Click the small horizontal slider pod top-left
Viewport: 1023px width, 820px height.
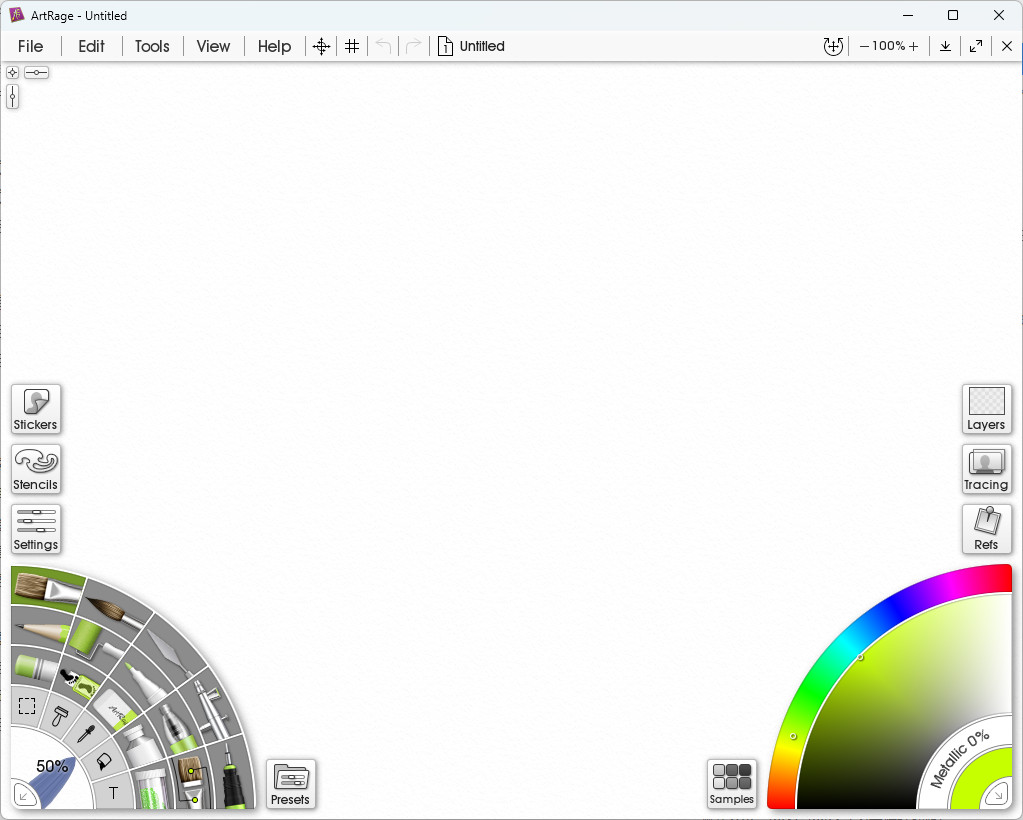[37, 72]
